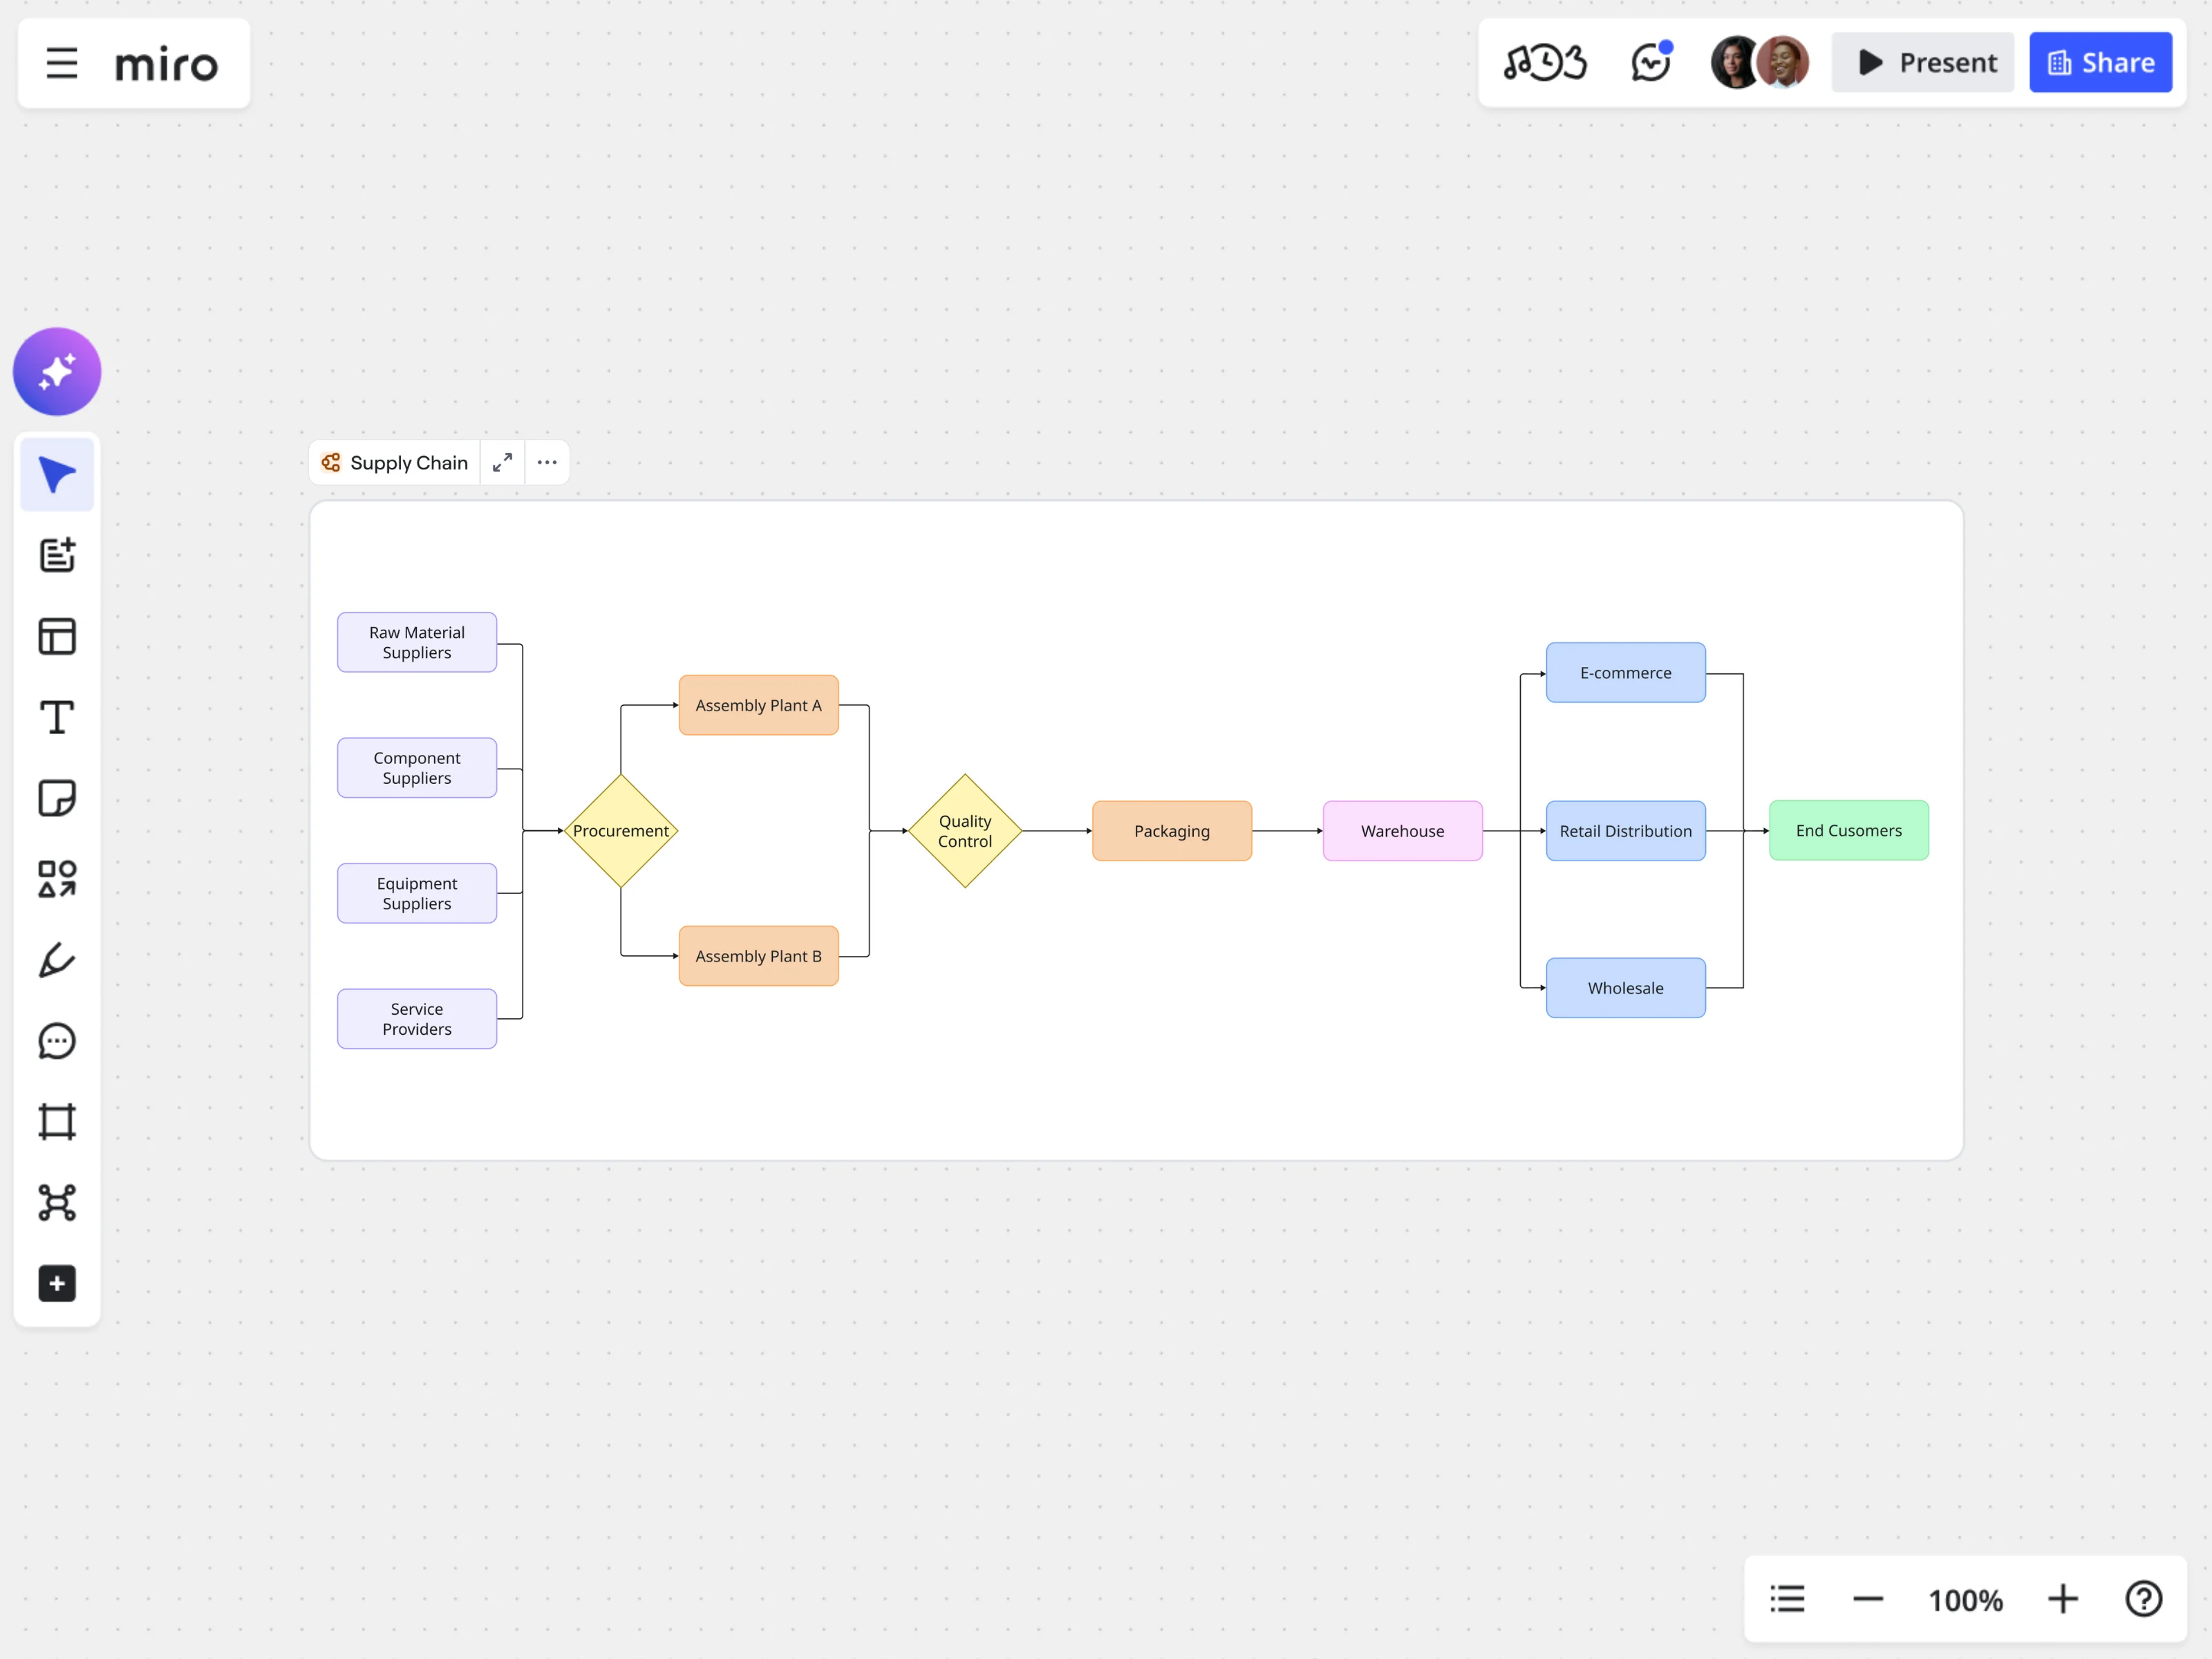Open the Templates tool in the sidebar
This screenshot has height=1659, width=2212.
coord(57,636)
